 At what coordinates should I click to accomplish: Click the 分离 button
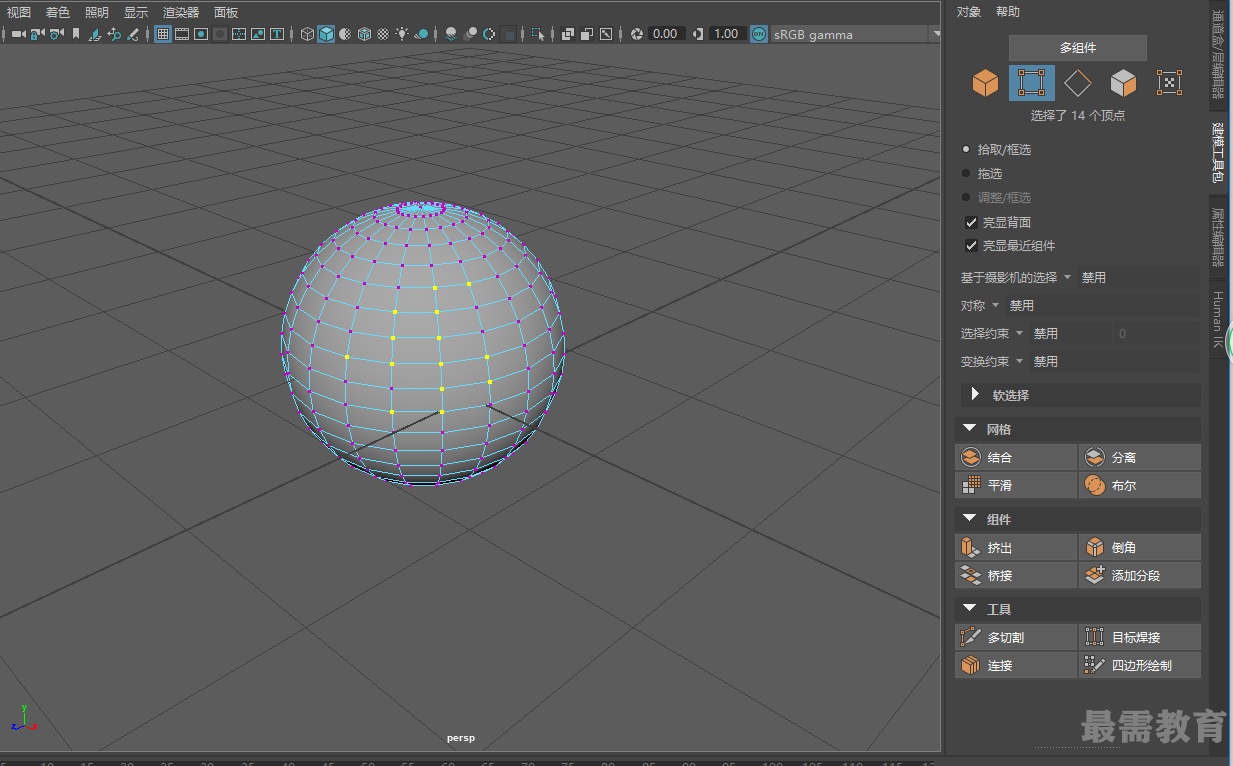[1140, 458]
